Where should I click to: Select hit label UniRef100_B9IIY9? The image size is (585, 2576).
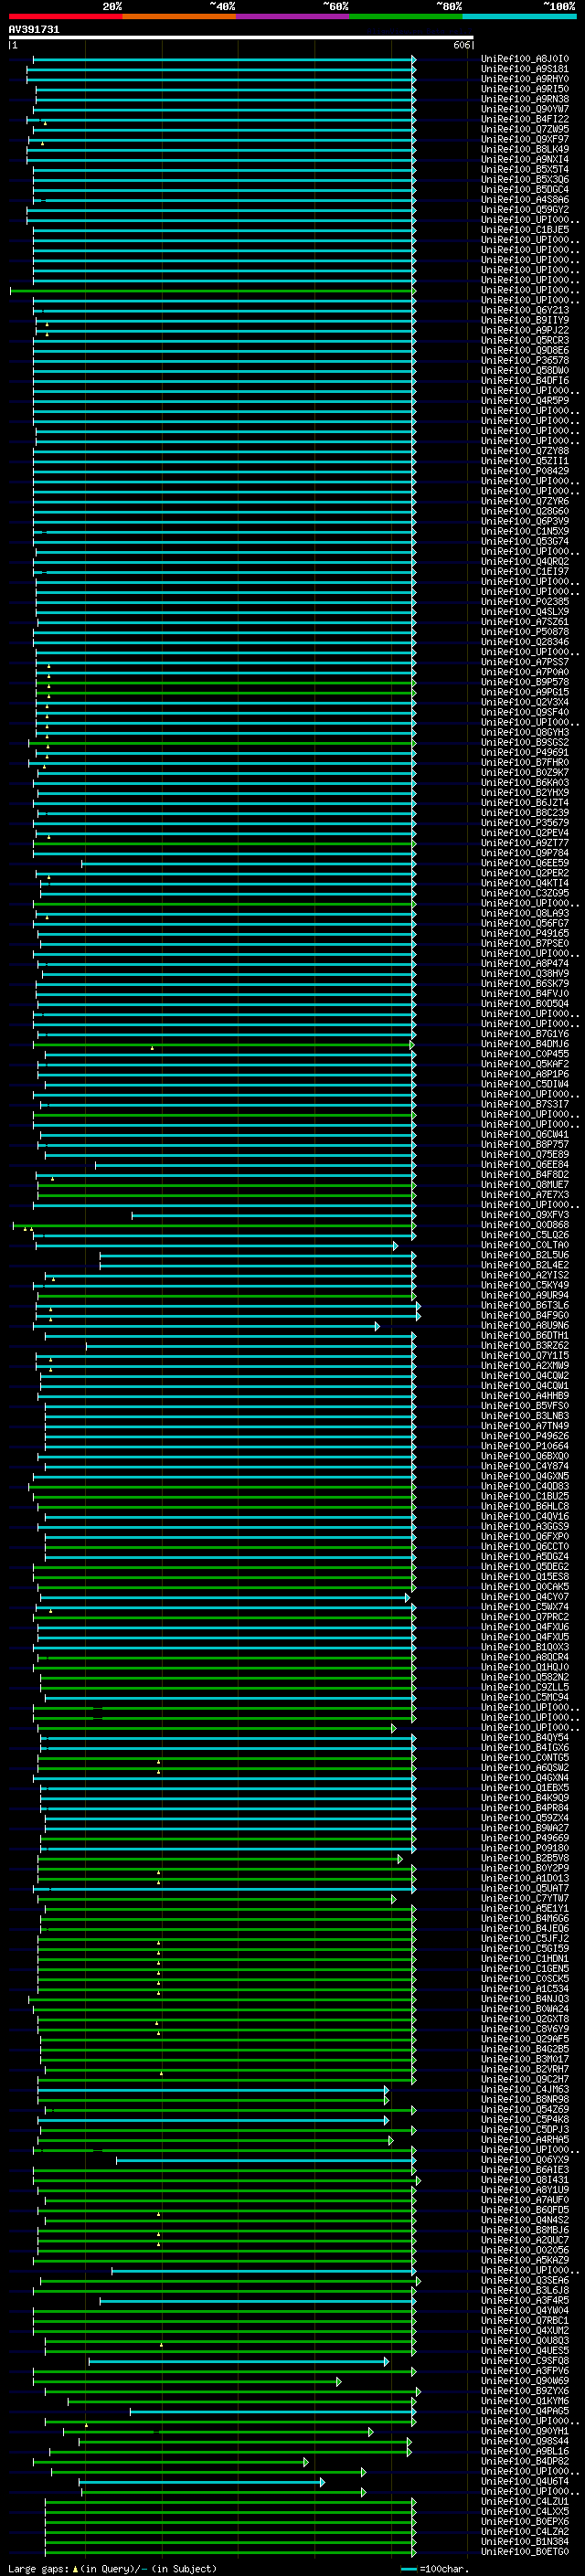tap(525, 320)
